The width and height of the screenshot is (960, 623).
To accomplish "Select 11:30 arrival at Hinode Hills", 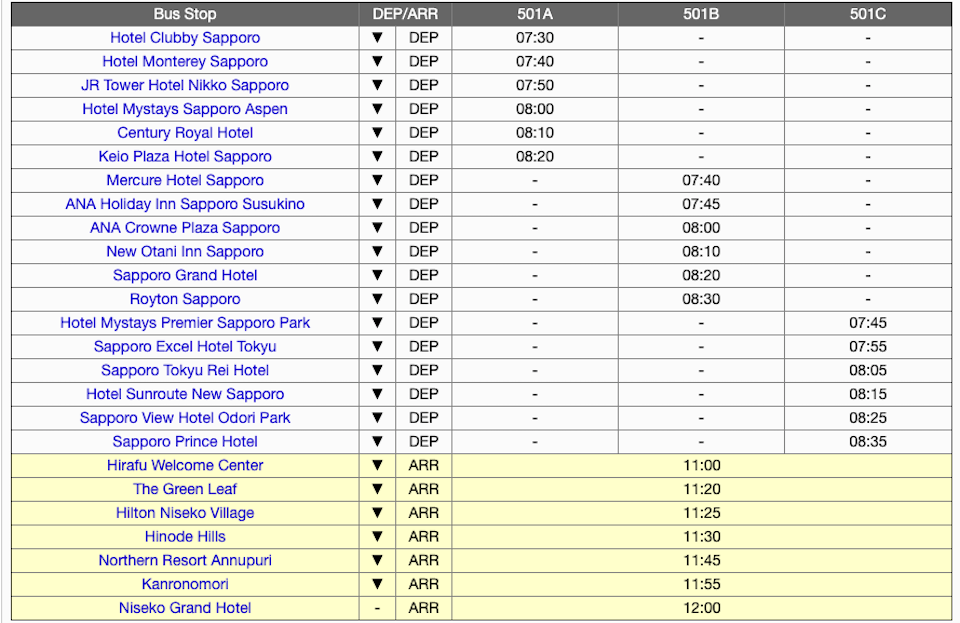I will click(702, 537).
